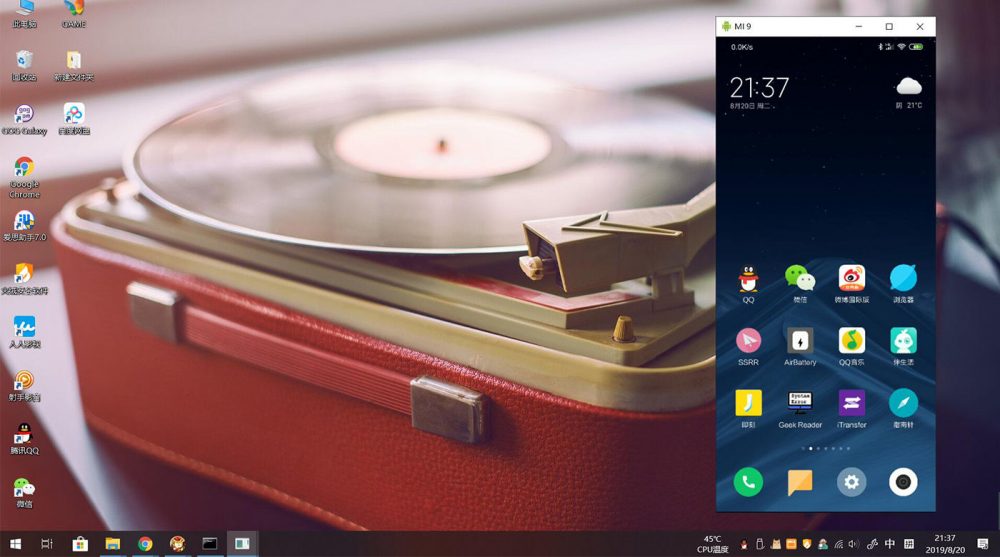Click the active MI 9 mirror taskbar button

(x=242, y=544)
